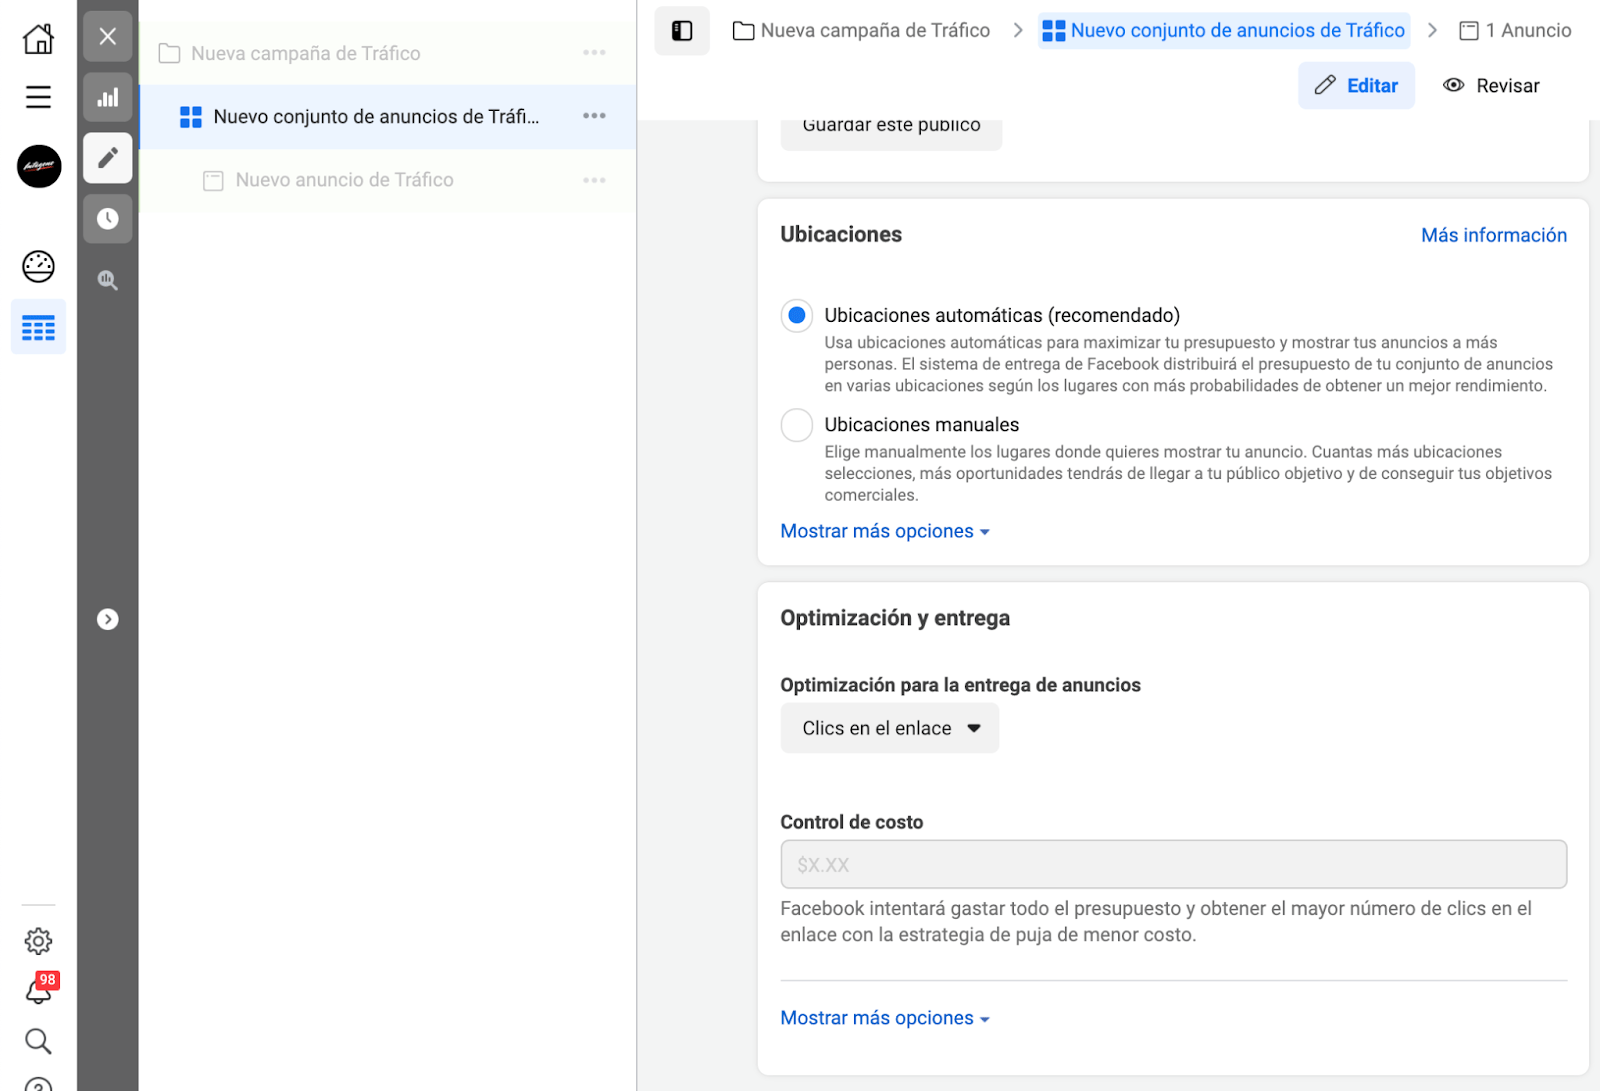Screen dimensions: 1600x1091
Task: Open notifications bell with 98 badge
Action: 40,988
